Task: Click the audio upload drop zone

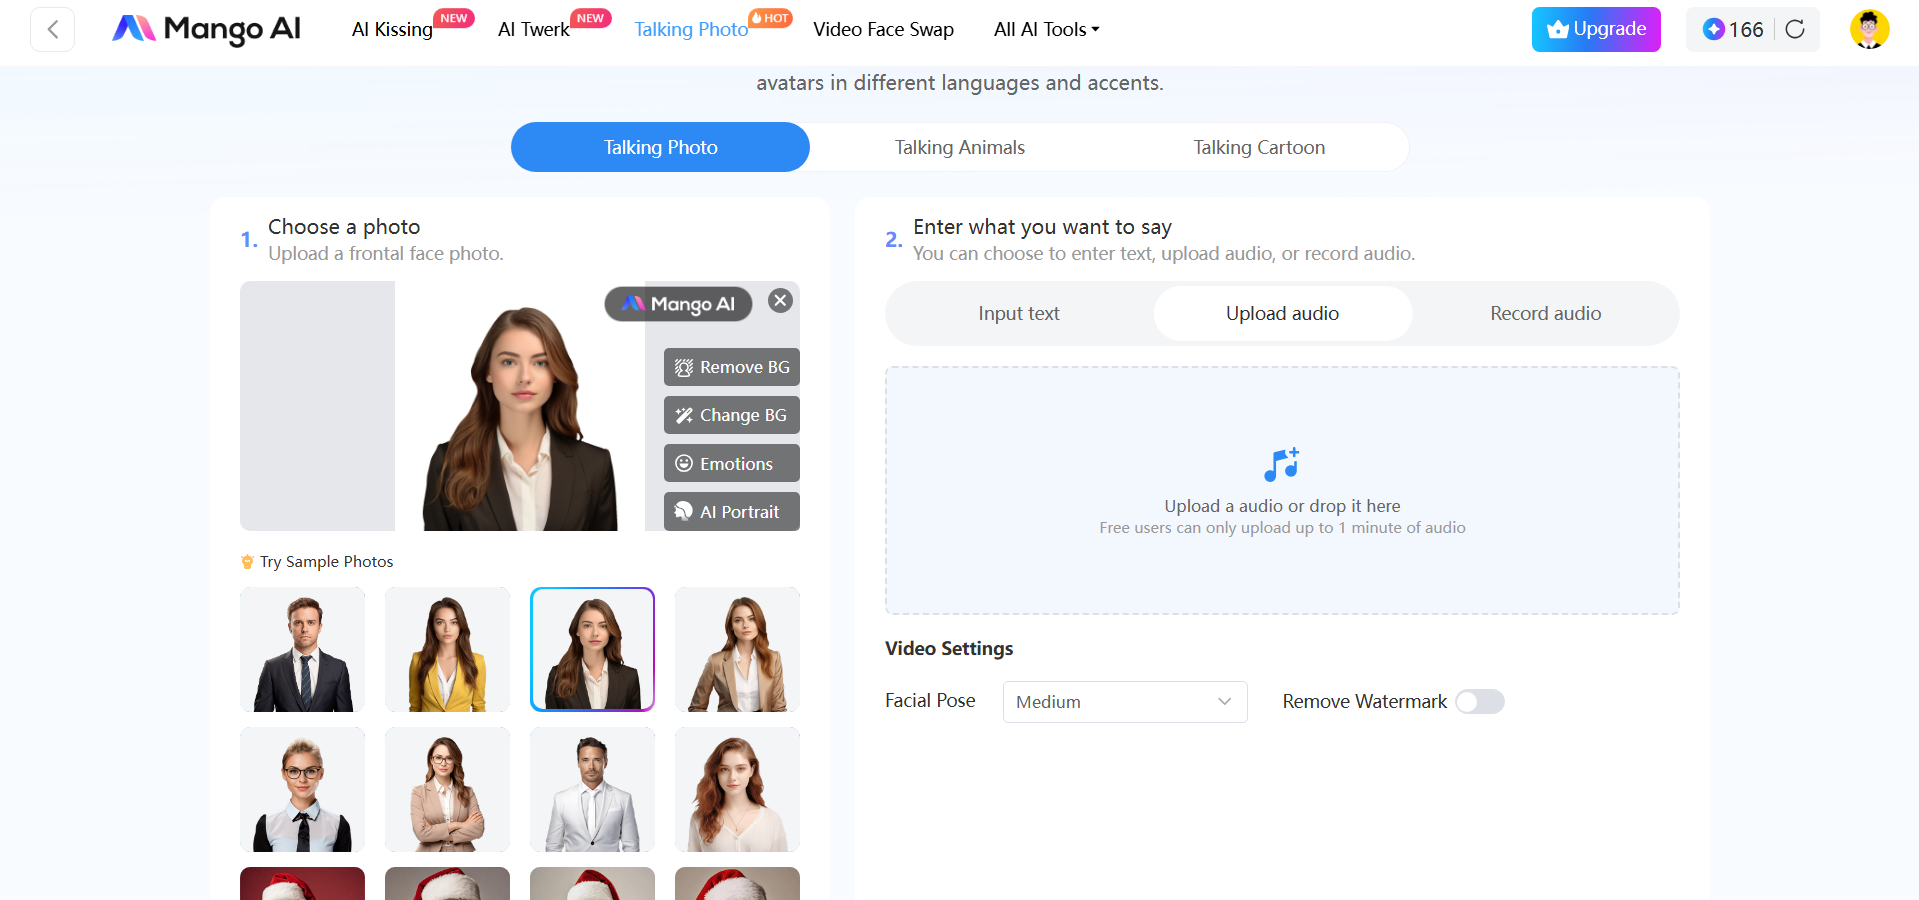Action: (x=1282, y=490)
